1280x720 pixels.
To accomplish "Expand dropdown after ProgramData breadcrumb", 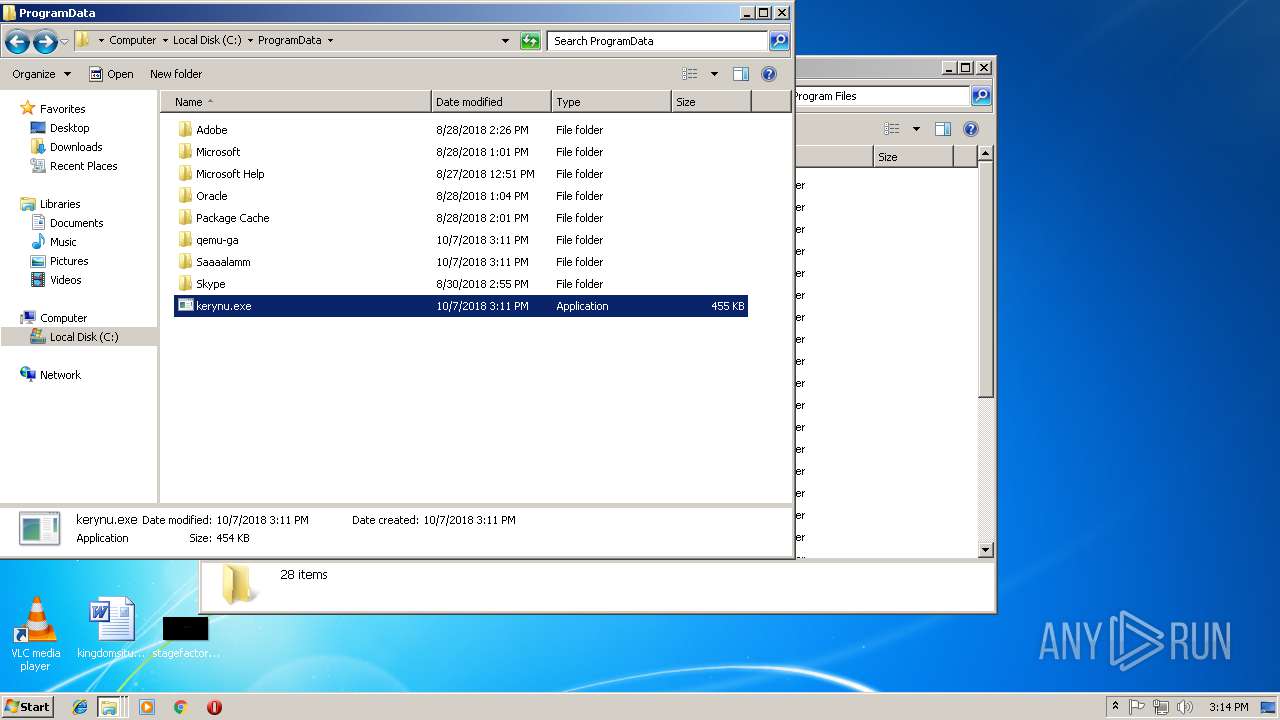I will (330, 41).
